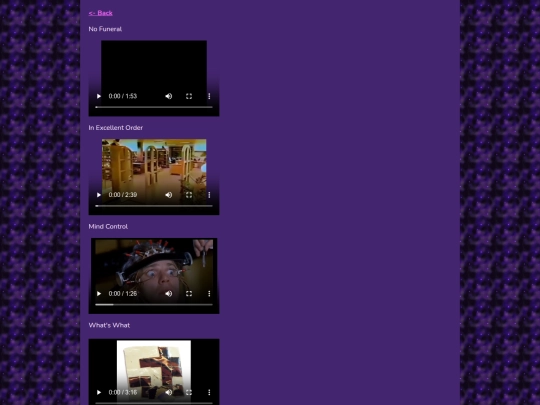Open fullscreen for What's What video
The height and width of the screenshot is (405, 540).
click(x=189, y=392)
